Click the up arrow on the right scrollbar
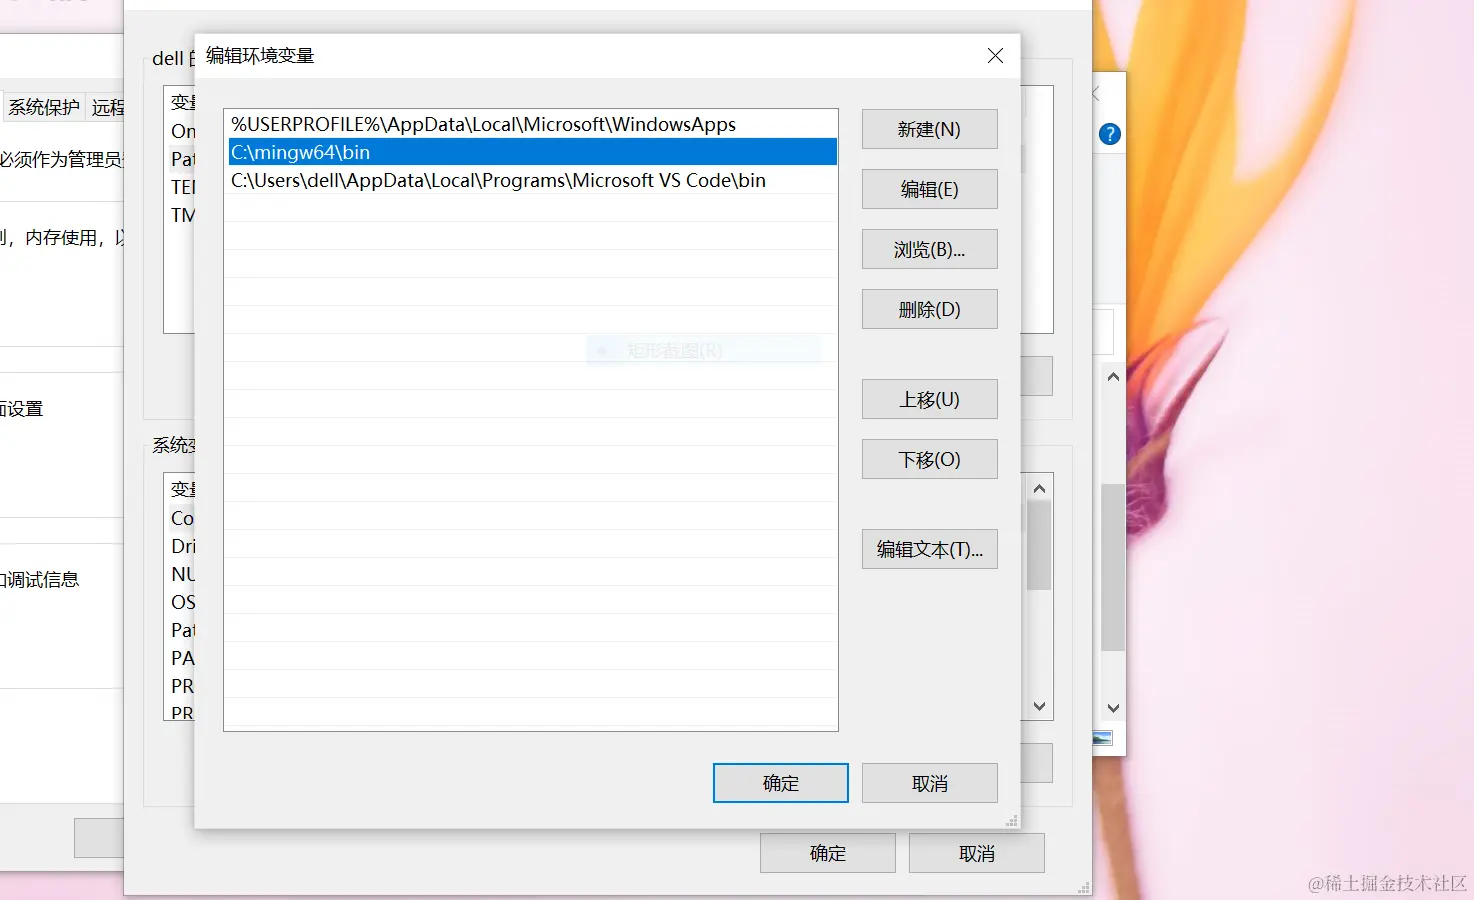1474x900 pixels. (1112, 376)
